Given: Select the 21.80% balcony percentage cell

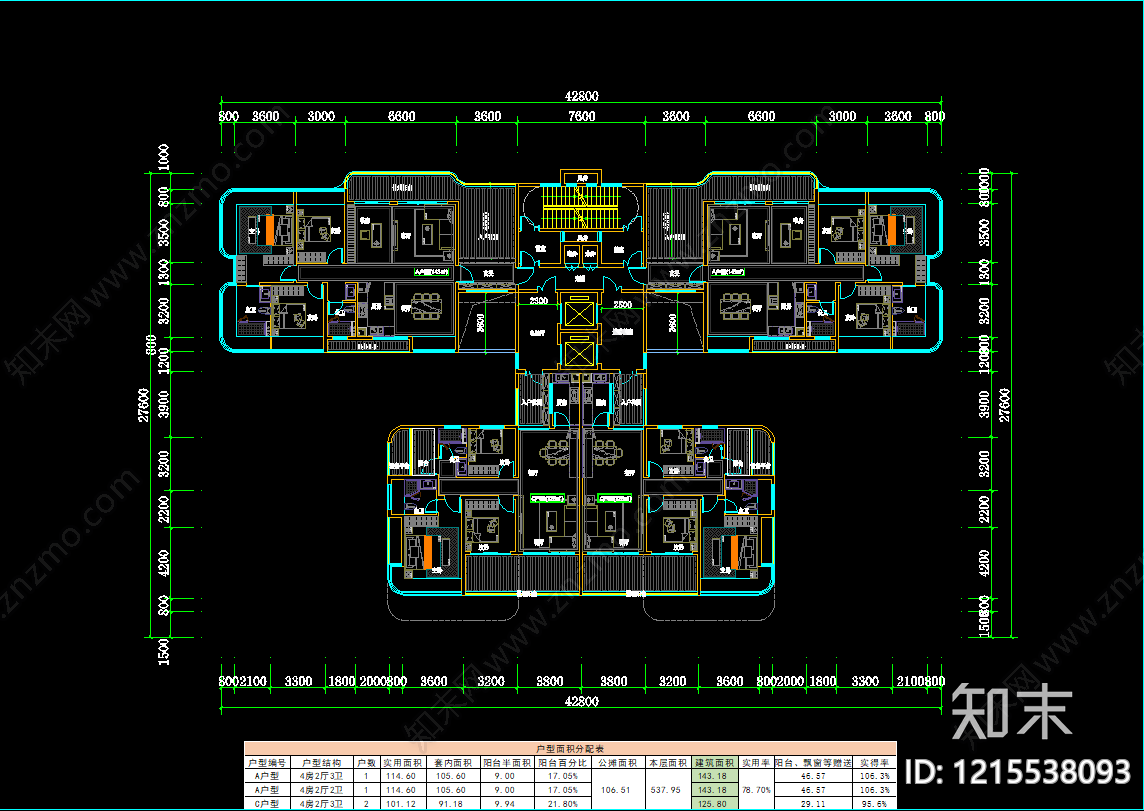Looking at the screenshot, I should pos(563,803).
